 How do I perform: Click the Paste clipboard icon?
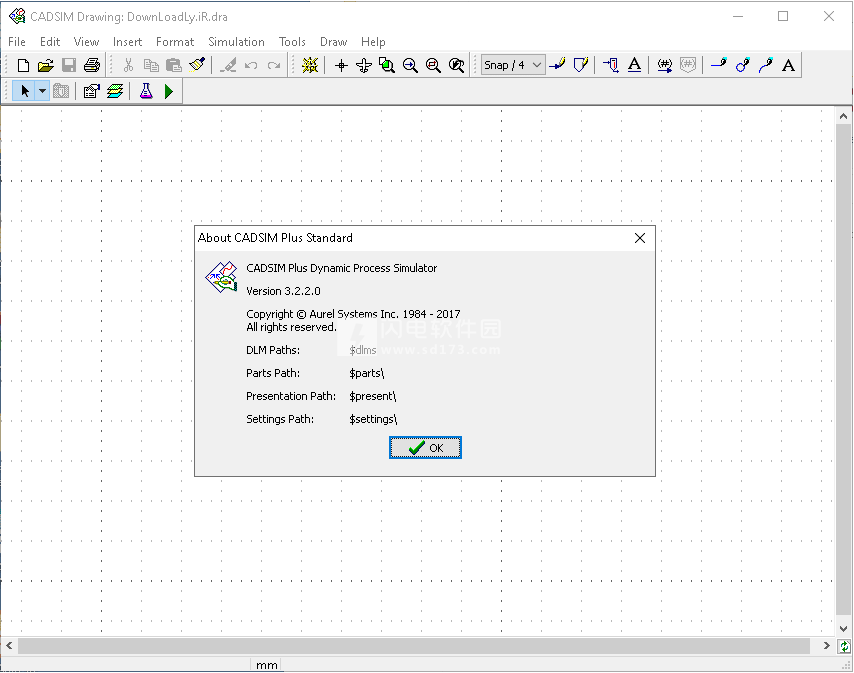coord(174,65)
